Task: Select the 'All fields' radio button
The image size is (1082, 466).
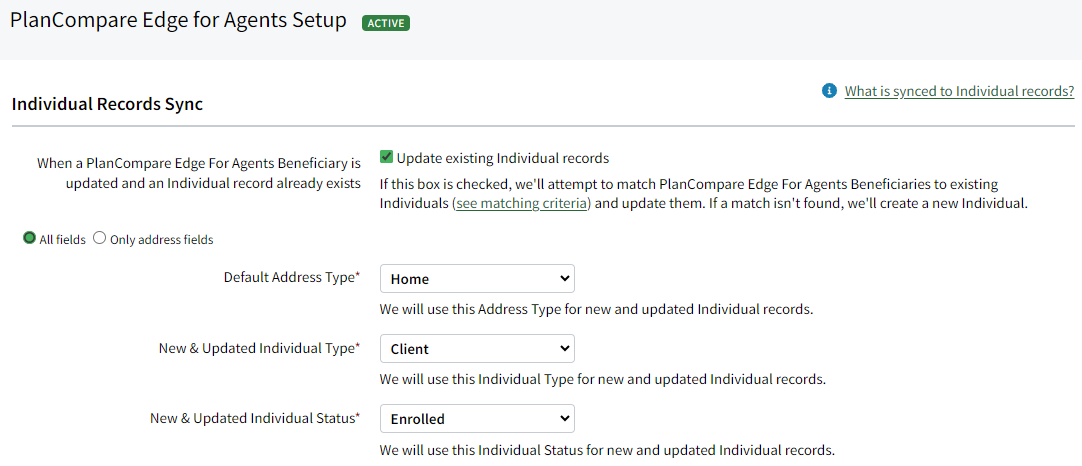Action: pyautogui.click(x=30, y=238)
